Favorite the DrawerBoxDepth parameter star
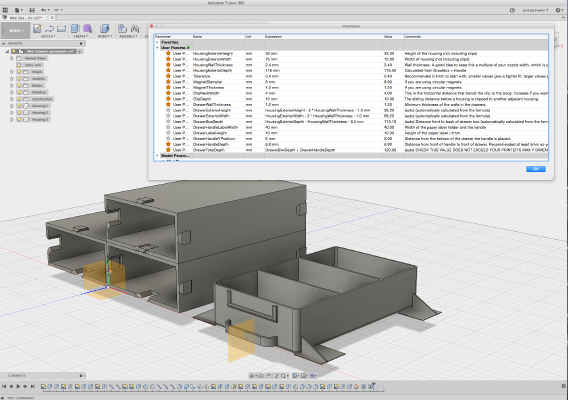Screen dimensions: 568x400 click(x=168, y=121)
